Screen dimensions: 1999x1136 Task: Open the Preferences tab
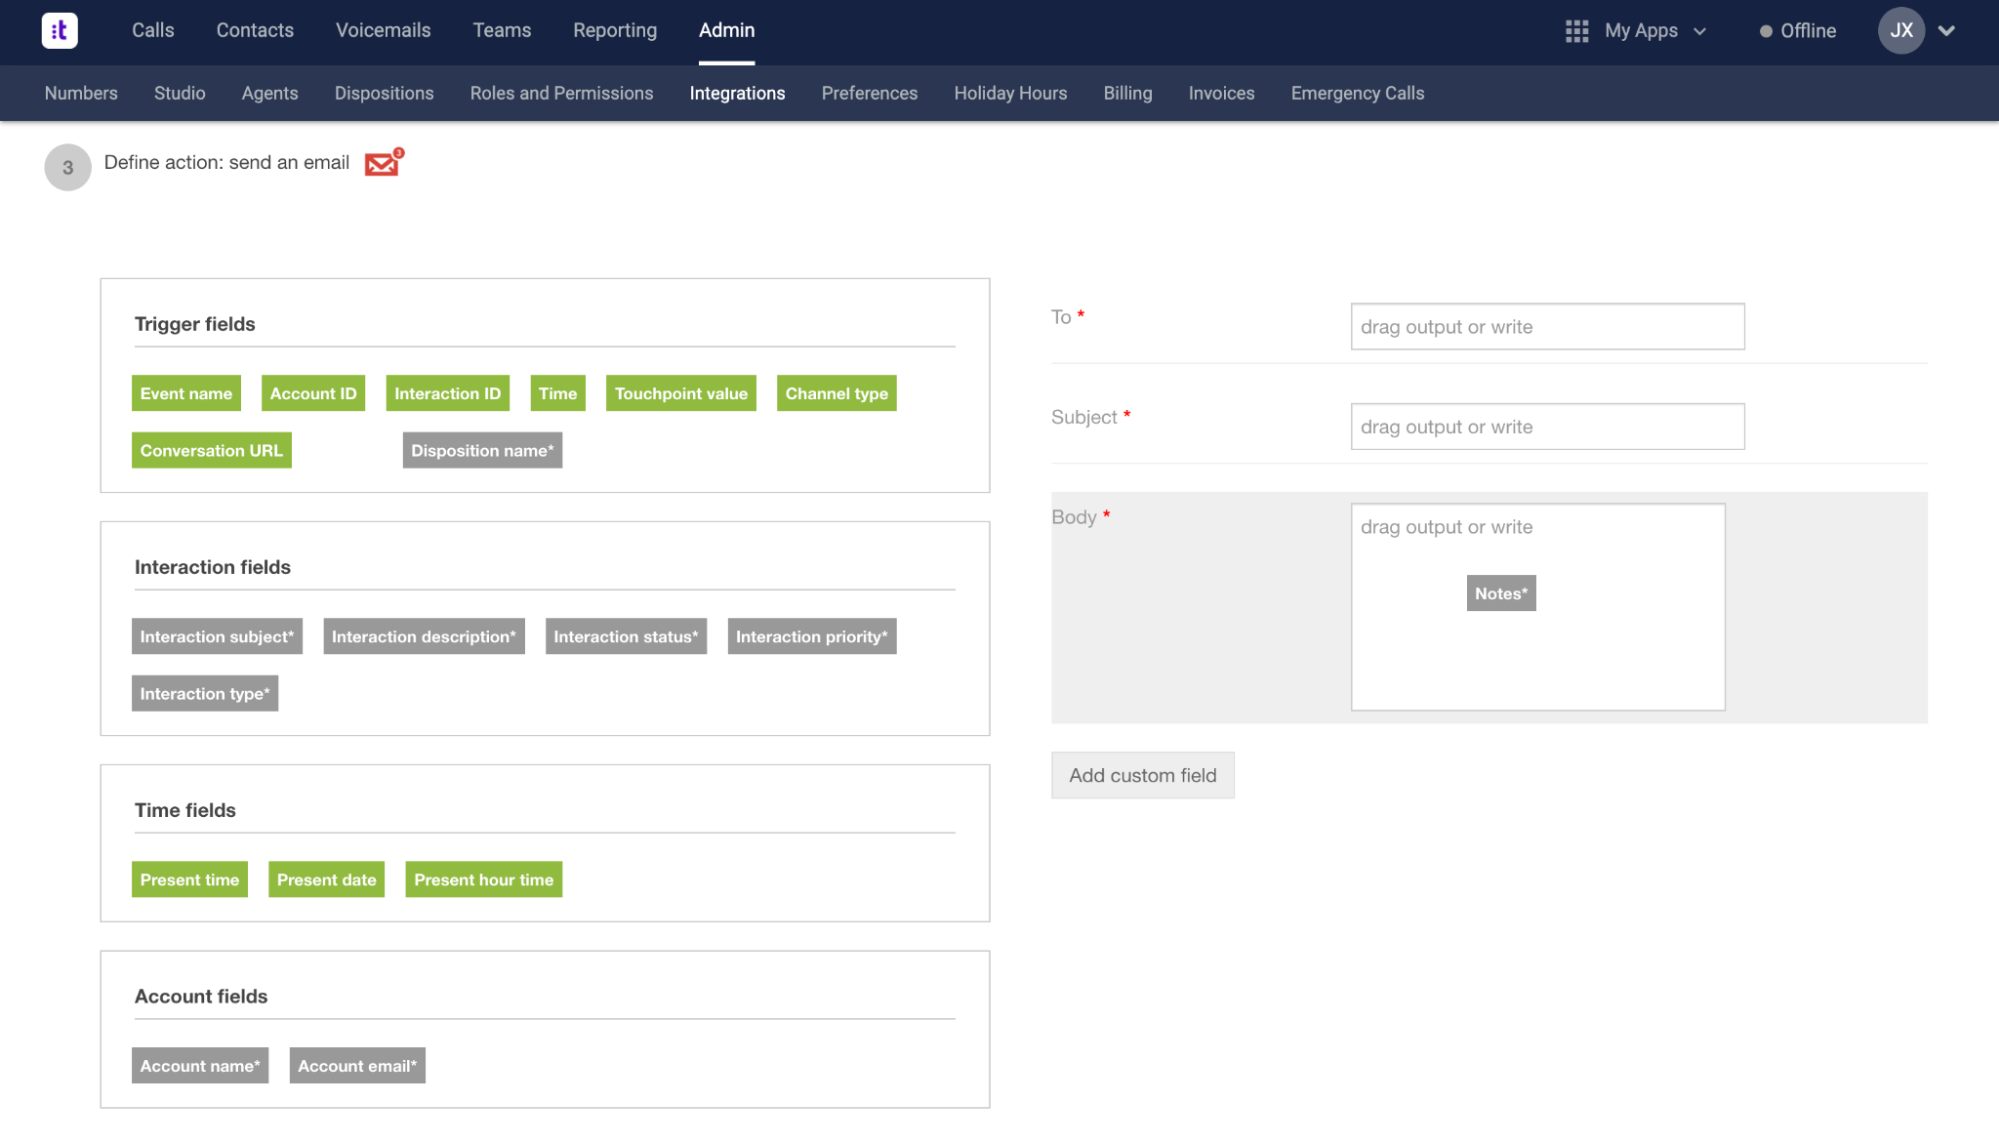coord(869,93)
